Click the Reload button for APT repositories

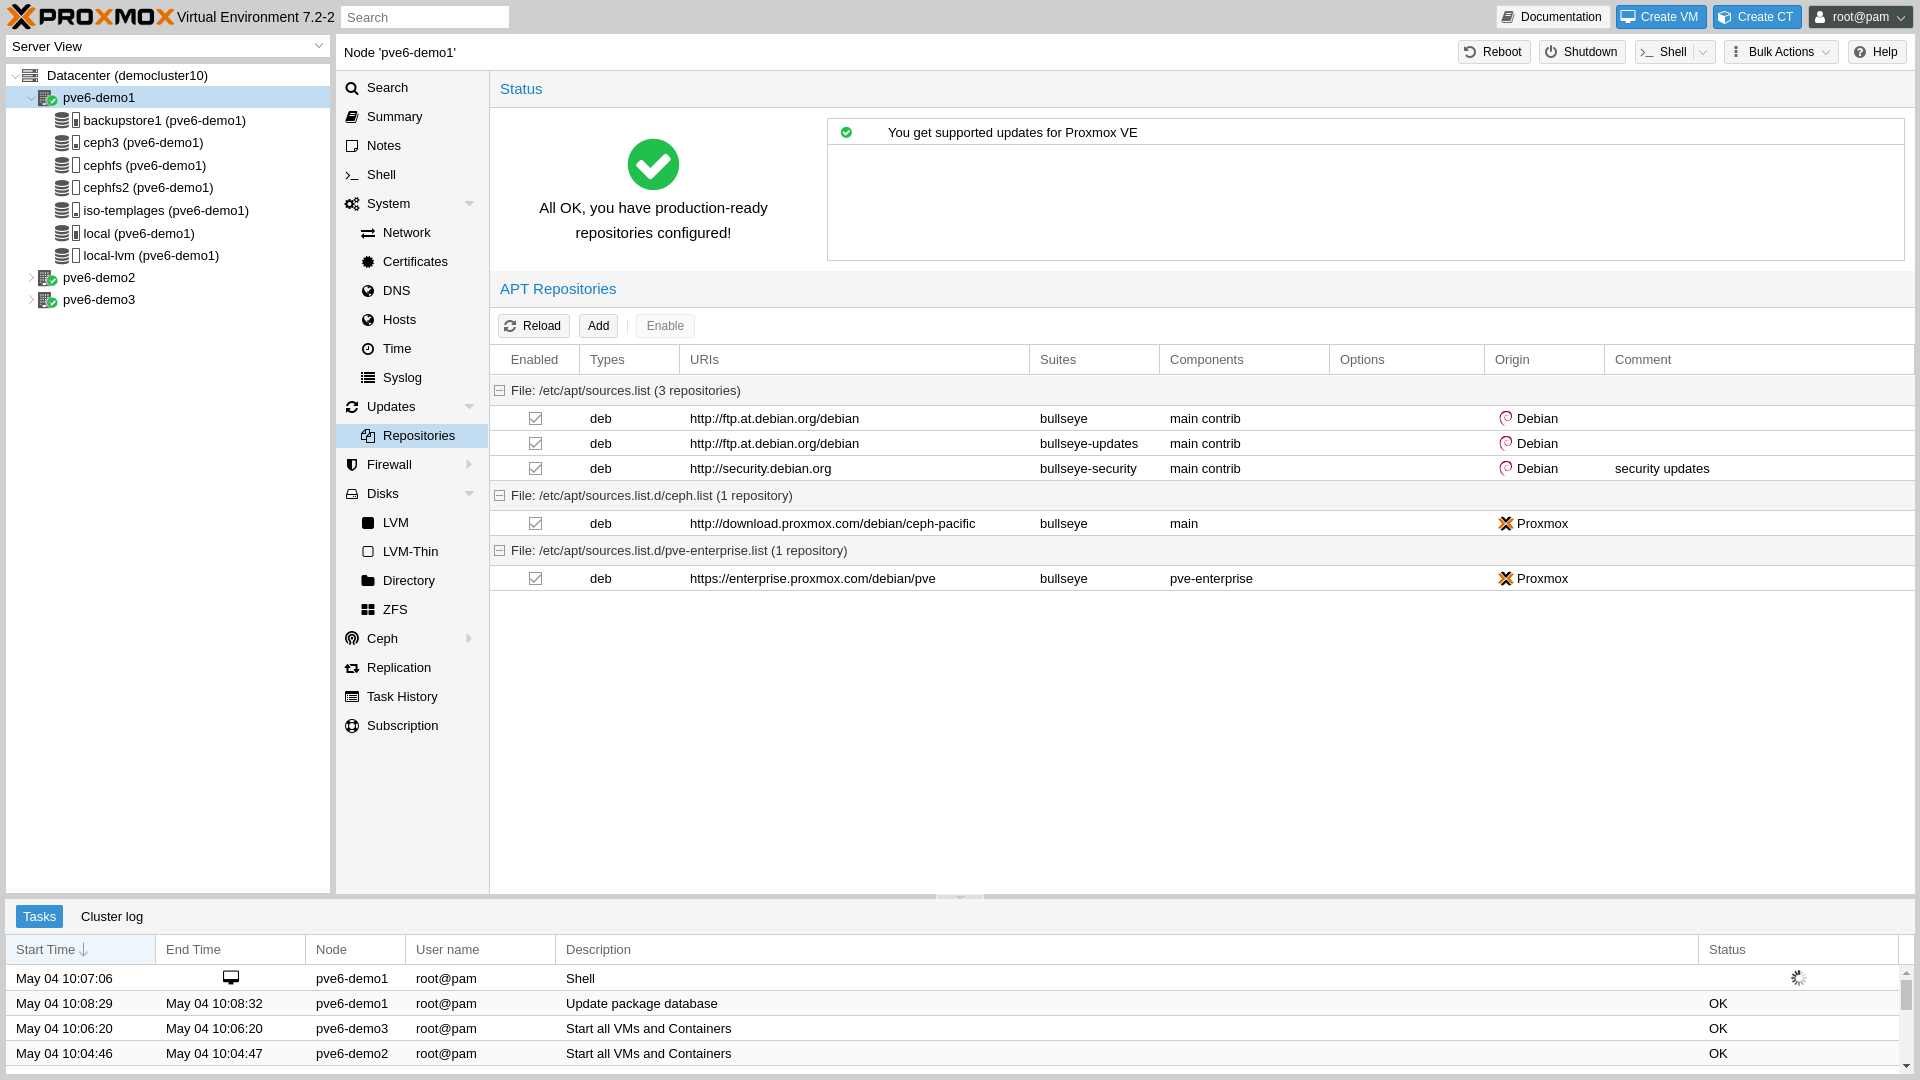(x=533, y=325)
